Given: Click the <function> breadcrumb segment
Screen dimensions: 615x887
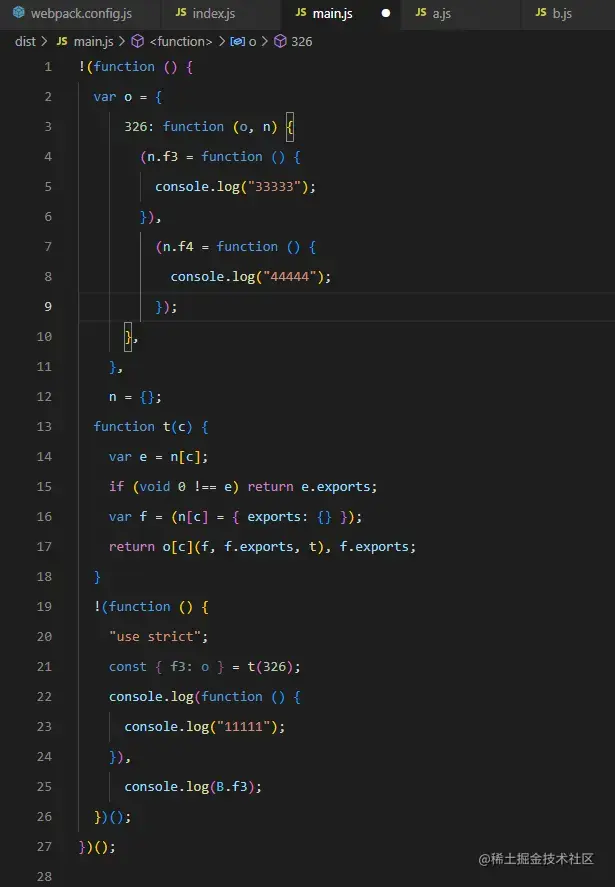Looking at the screenshot, I should 181,41.
